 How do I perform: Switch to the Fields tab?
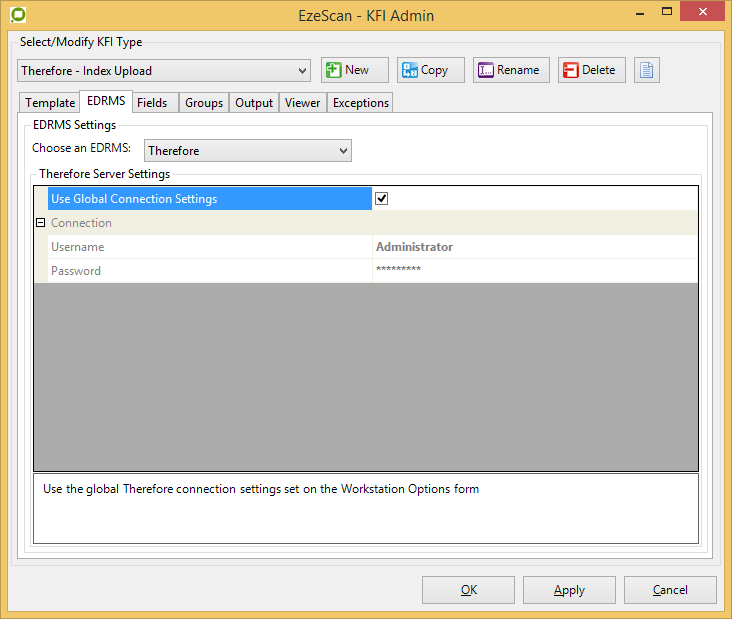click(x=152, y=103)
